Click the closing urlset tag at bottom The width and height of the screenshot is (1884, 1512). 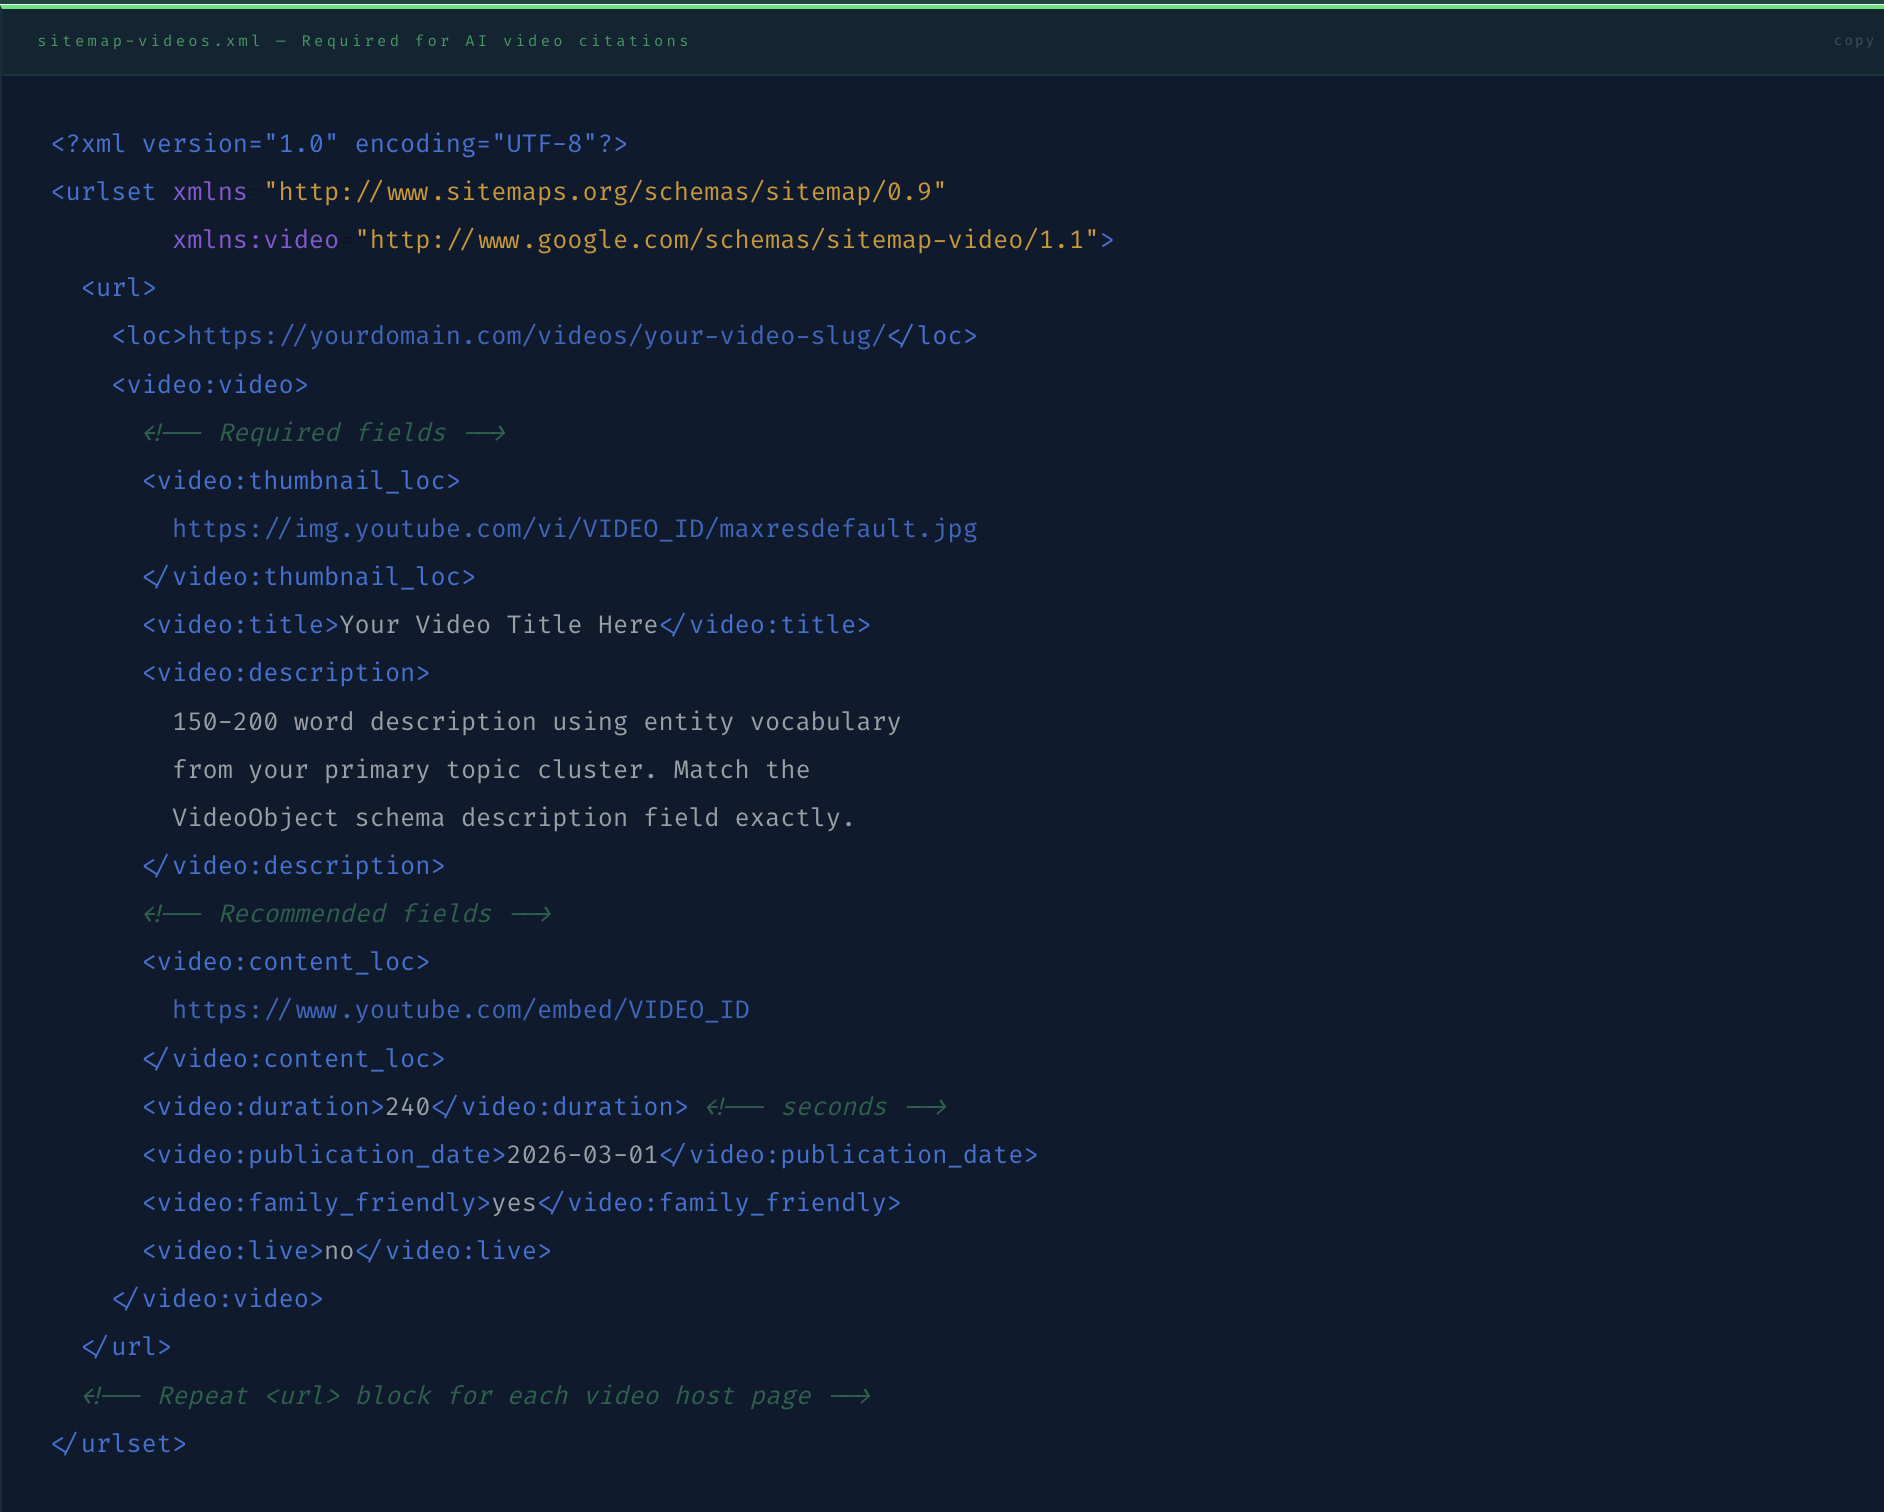(x=118, y=1443)
